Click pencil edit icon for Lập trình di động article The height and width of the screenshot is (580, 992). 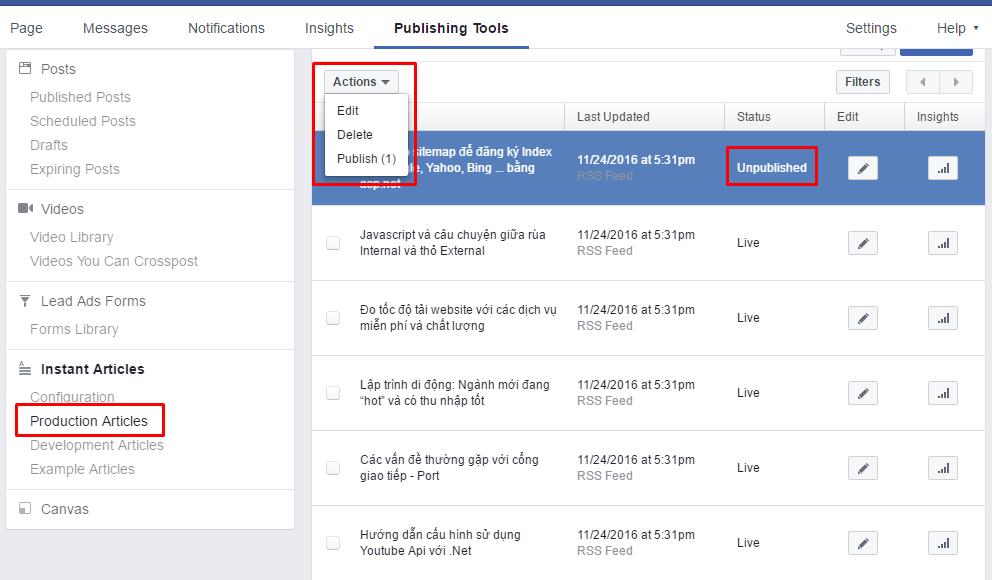point(862,393)
